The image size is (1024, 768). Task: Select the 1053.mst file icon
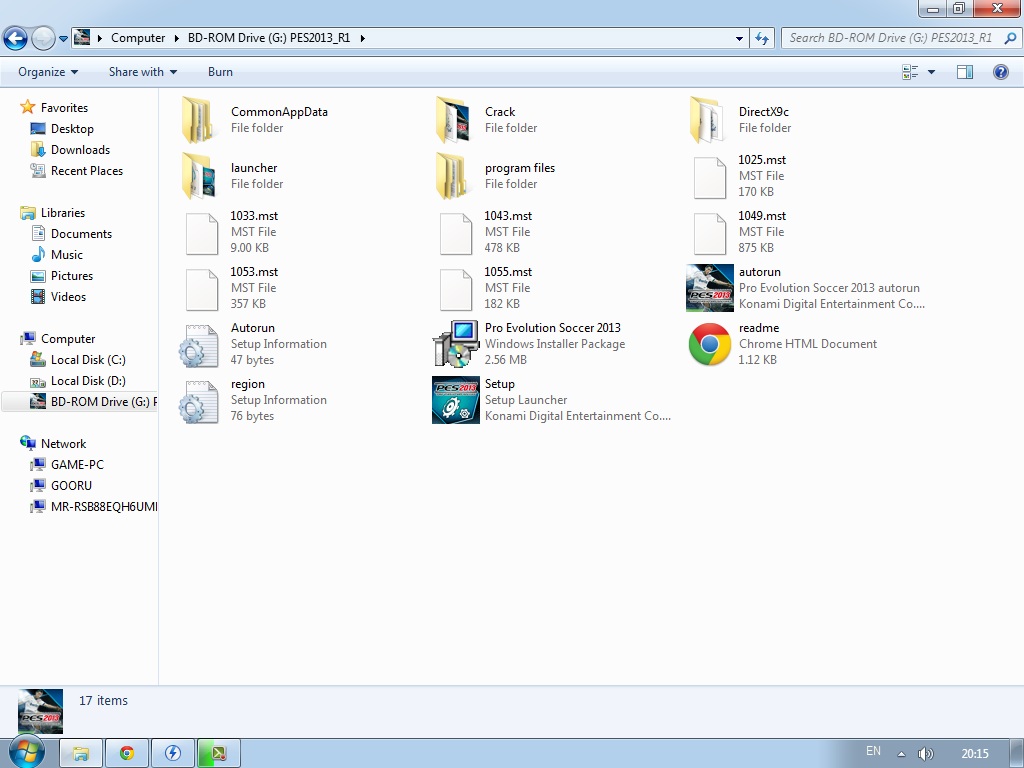coord(202,290)
